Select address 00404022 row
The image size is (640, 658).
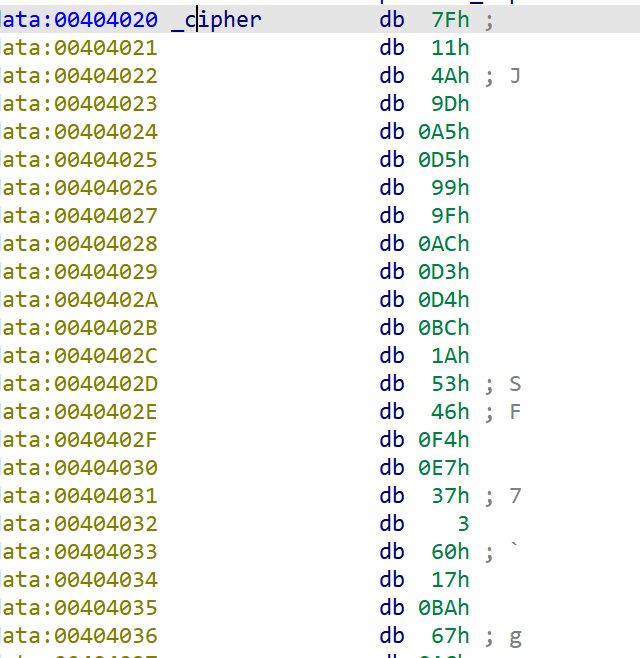(x=80, y=76)
